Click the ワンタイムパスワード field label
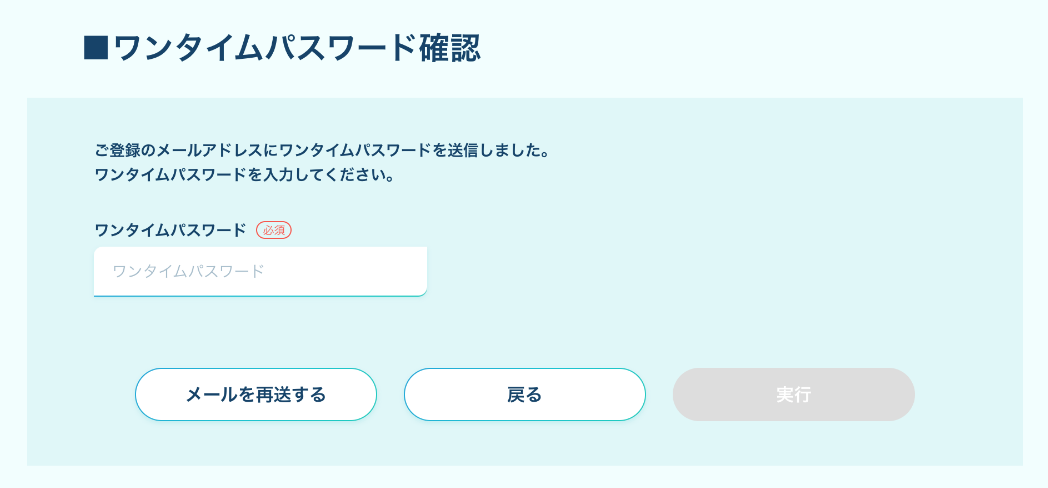Image resolution: width=1048 pixels, height=488 pixels. pyautogui.click(x=170, y=230)
